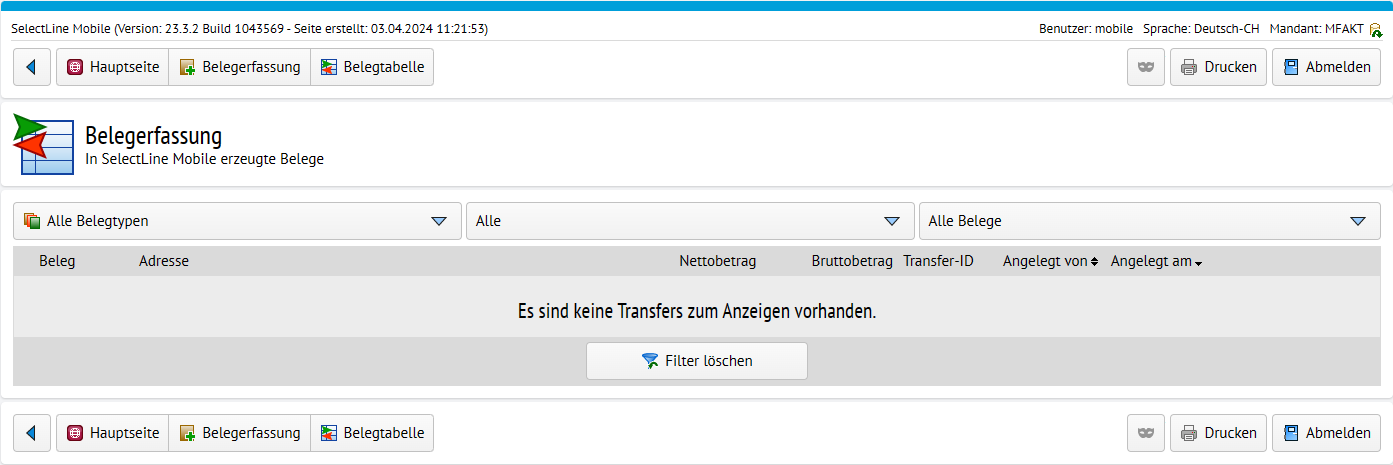
Task: Click Abmelden in the bottom toolbar
Action: (x=1326, y=433)
